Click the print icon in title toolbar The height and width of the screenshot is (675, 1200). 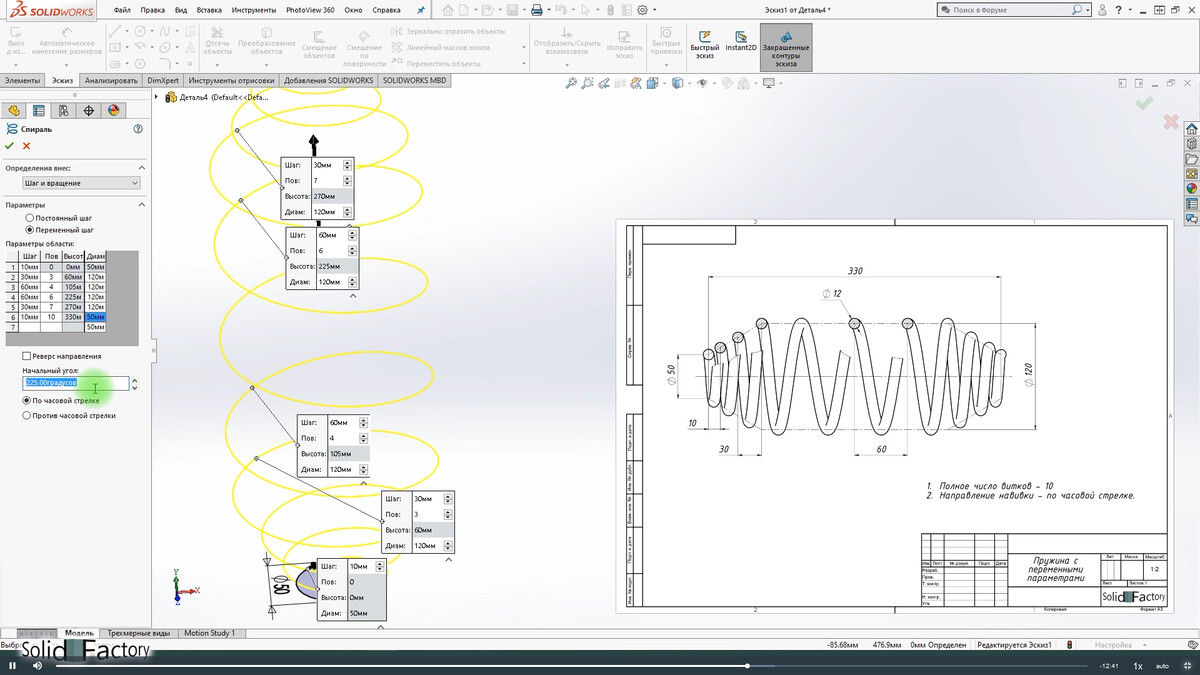[537, 10]
